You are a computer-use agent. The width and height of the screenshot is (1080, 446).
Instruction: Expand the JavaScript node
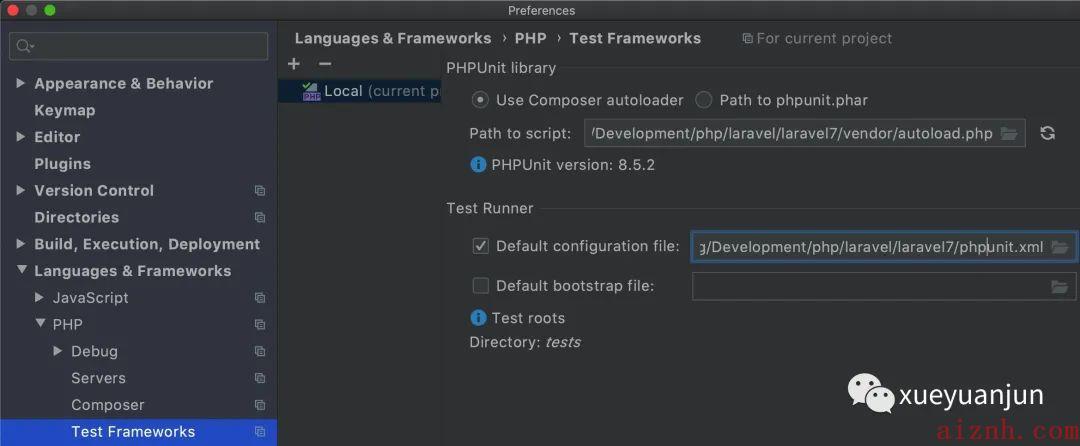pyautogui.click(x=40, y=297)
